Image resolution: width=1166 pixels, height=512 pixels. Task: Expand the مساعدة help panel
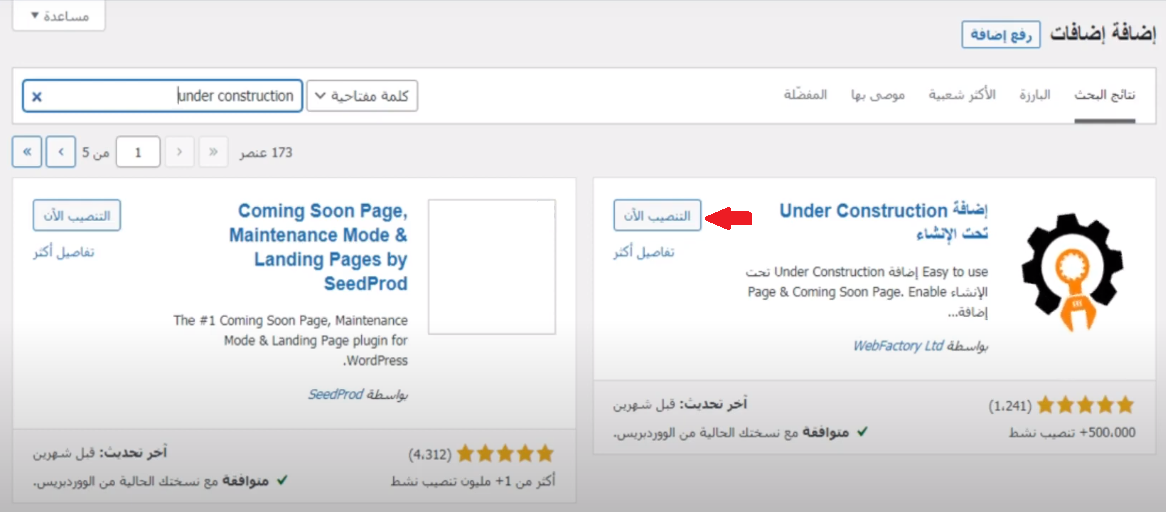59,16
